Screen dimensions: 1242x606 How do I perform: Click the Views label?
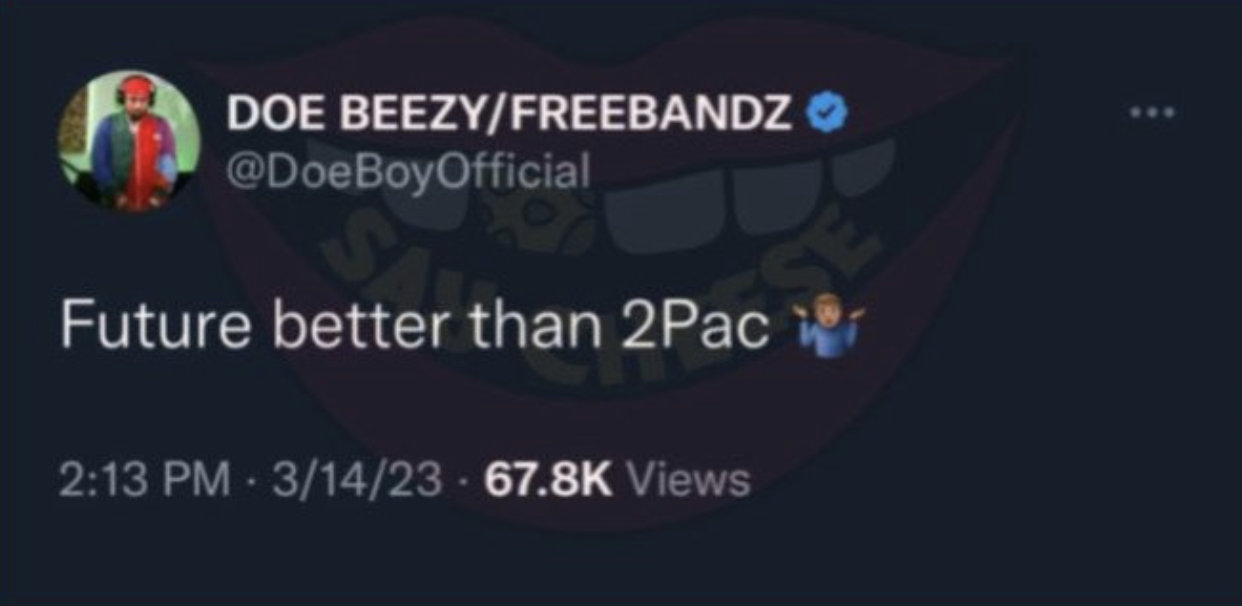coord(687,480)
